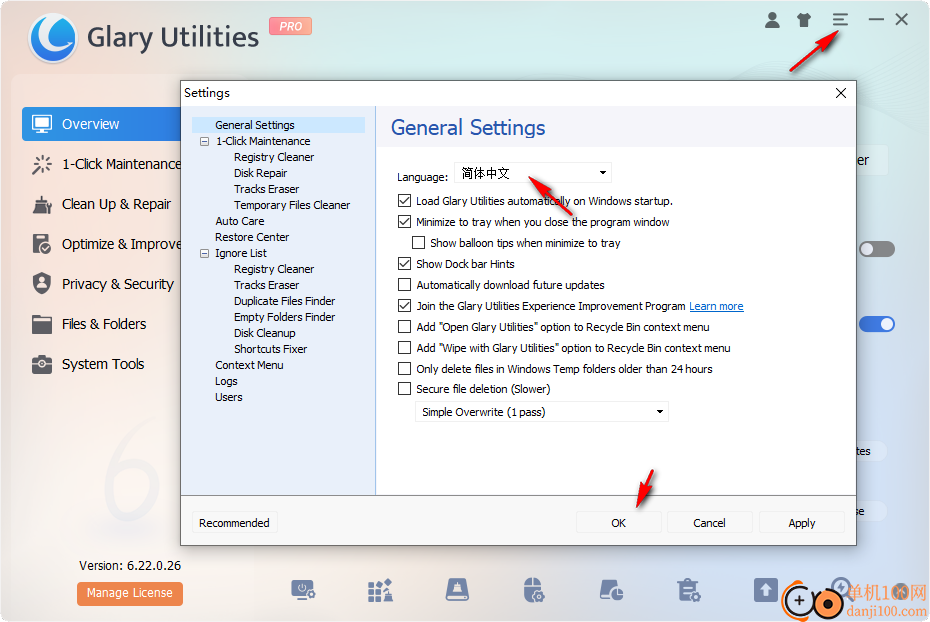
Task: Open the Overview tab in main sidebar
Action: (x=101, y=124)
